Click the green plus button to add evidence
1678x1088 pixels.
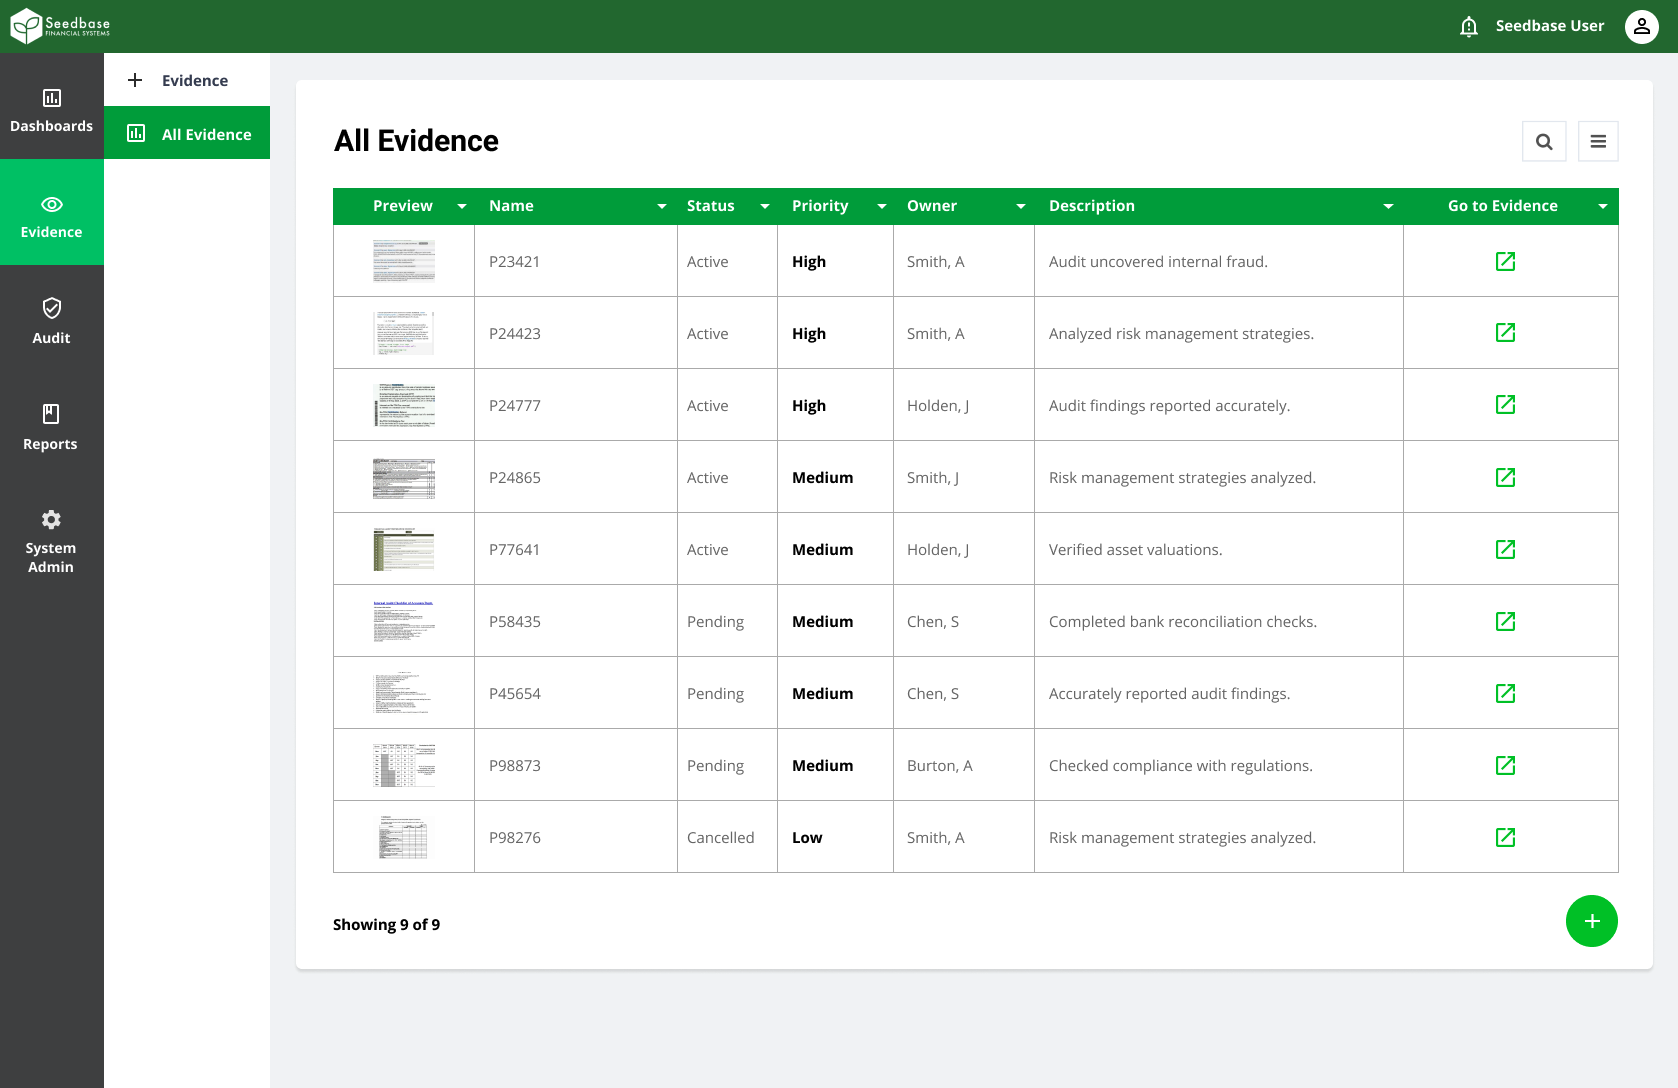click(1592, 921)
